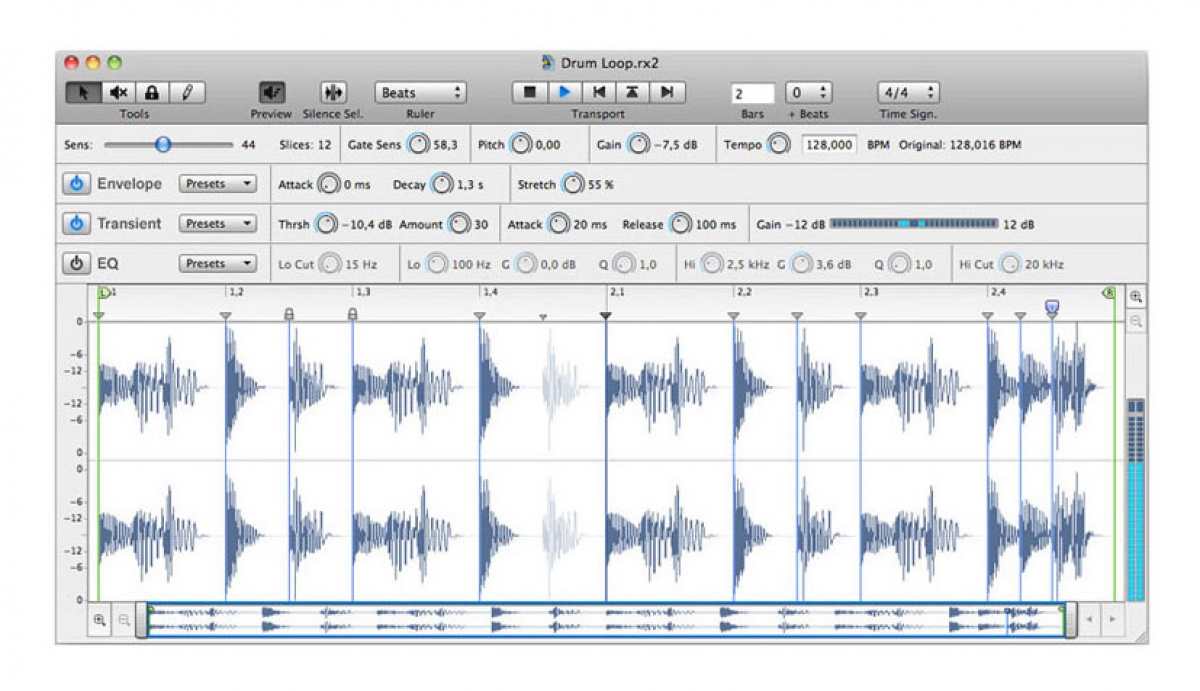
Task: Select the Lock slice tool
Action: 152,93
